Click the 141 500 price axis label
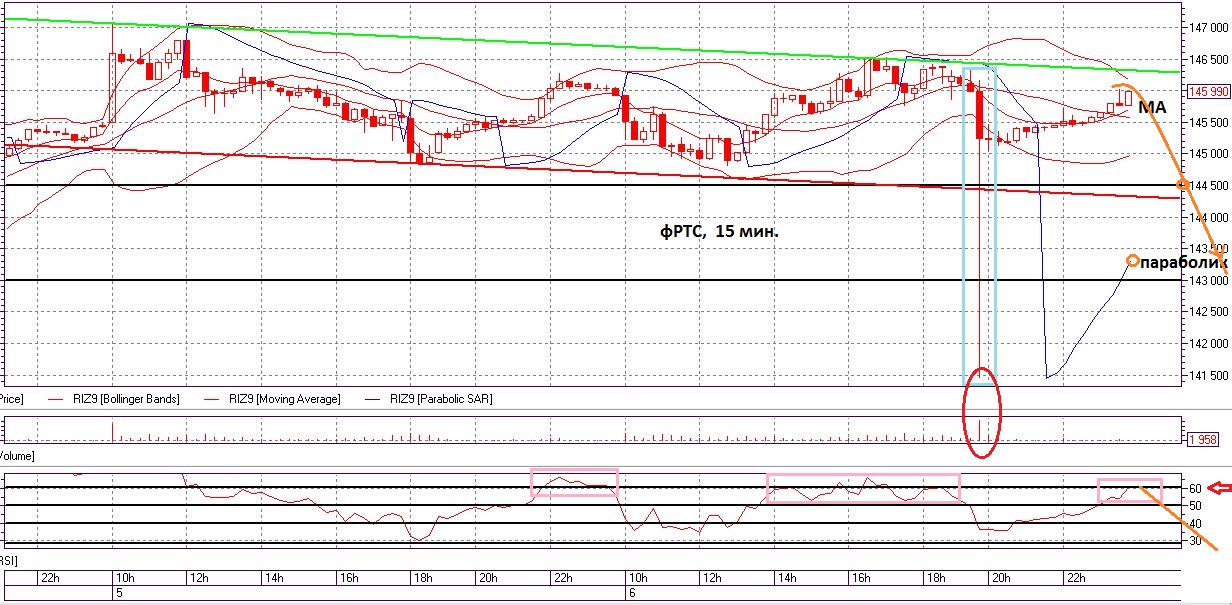The width and height of the screenshot is (1232, 605). 1211,376
